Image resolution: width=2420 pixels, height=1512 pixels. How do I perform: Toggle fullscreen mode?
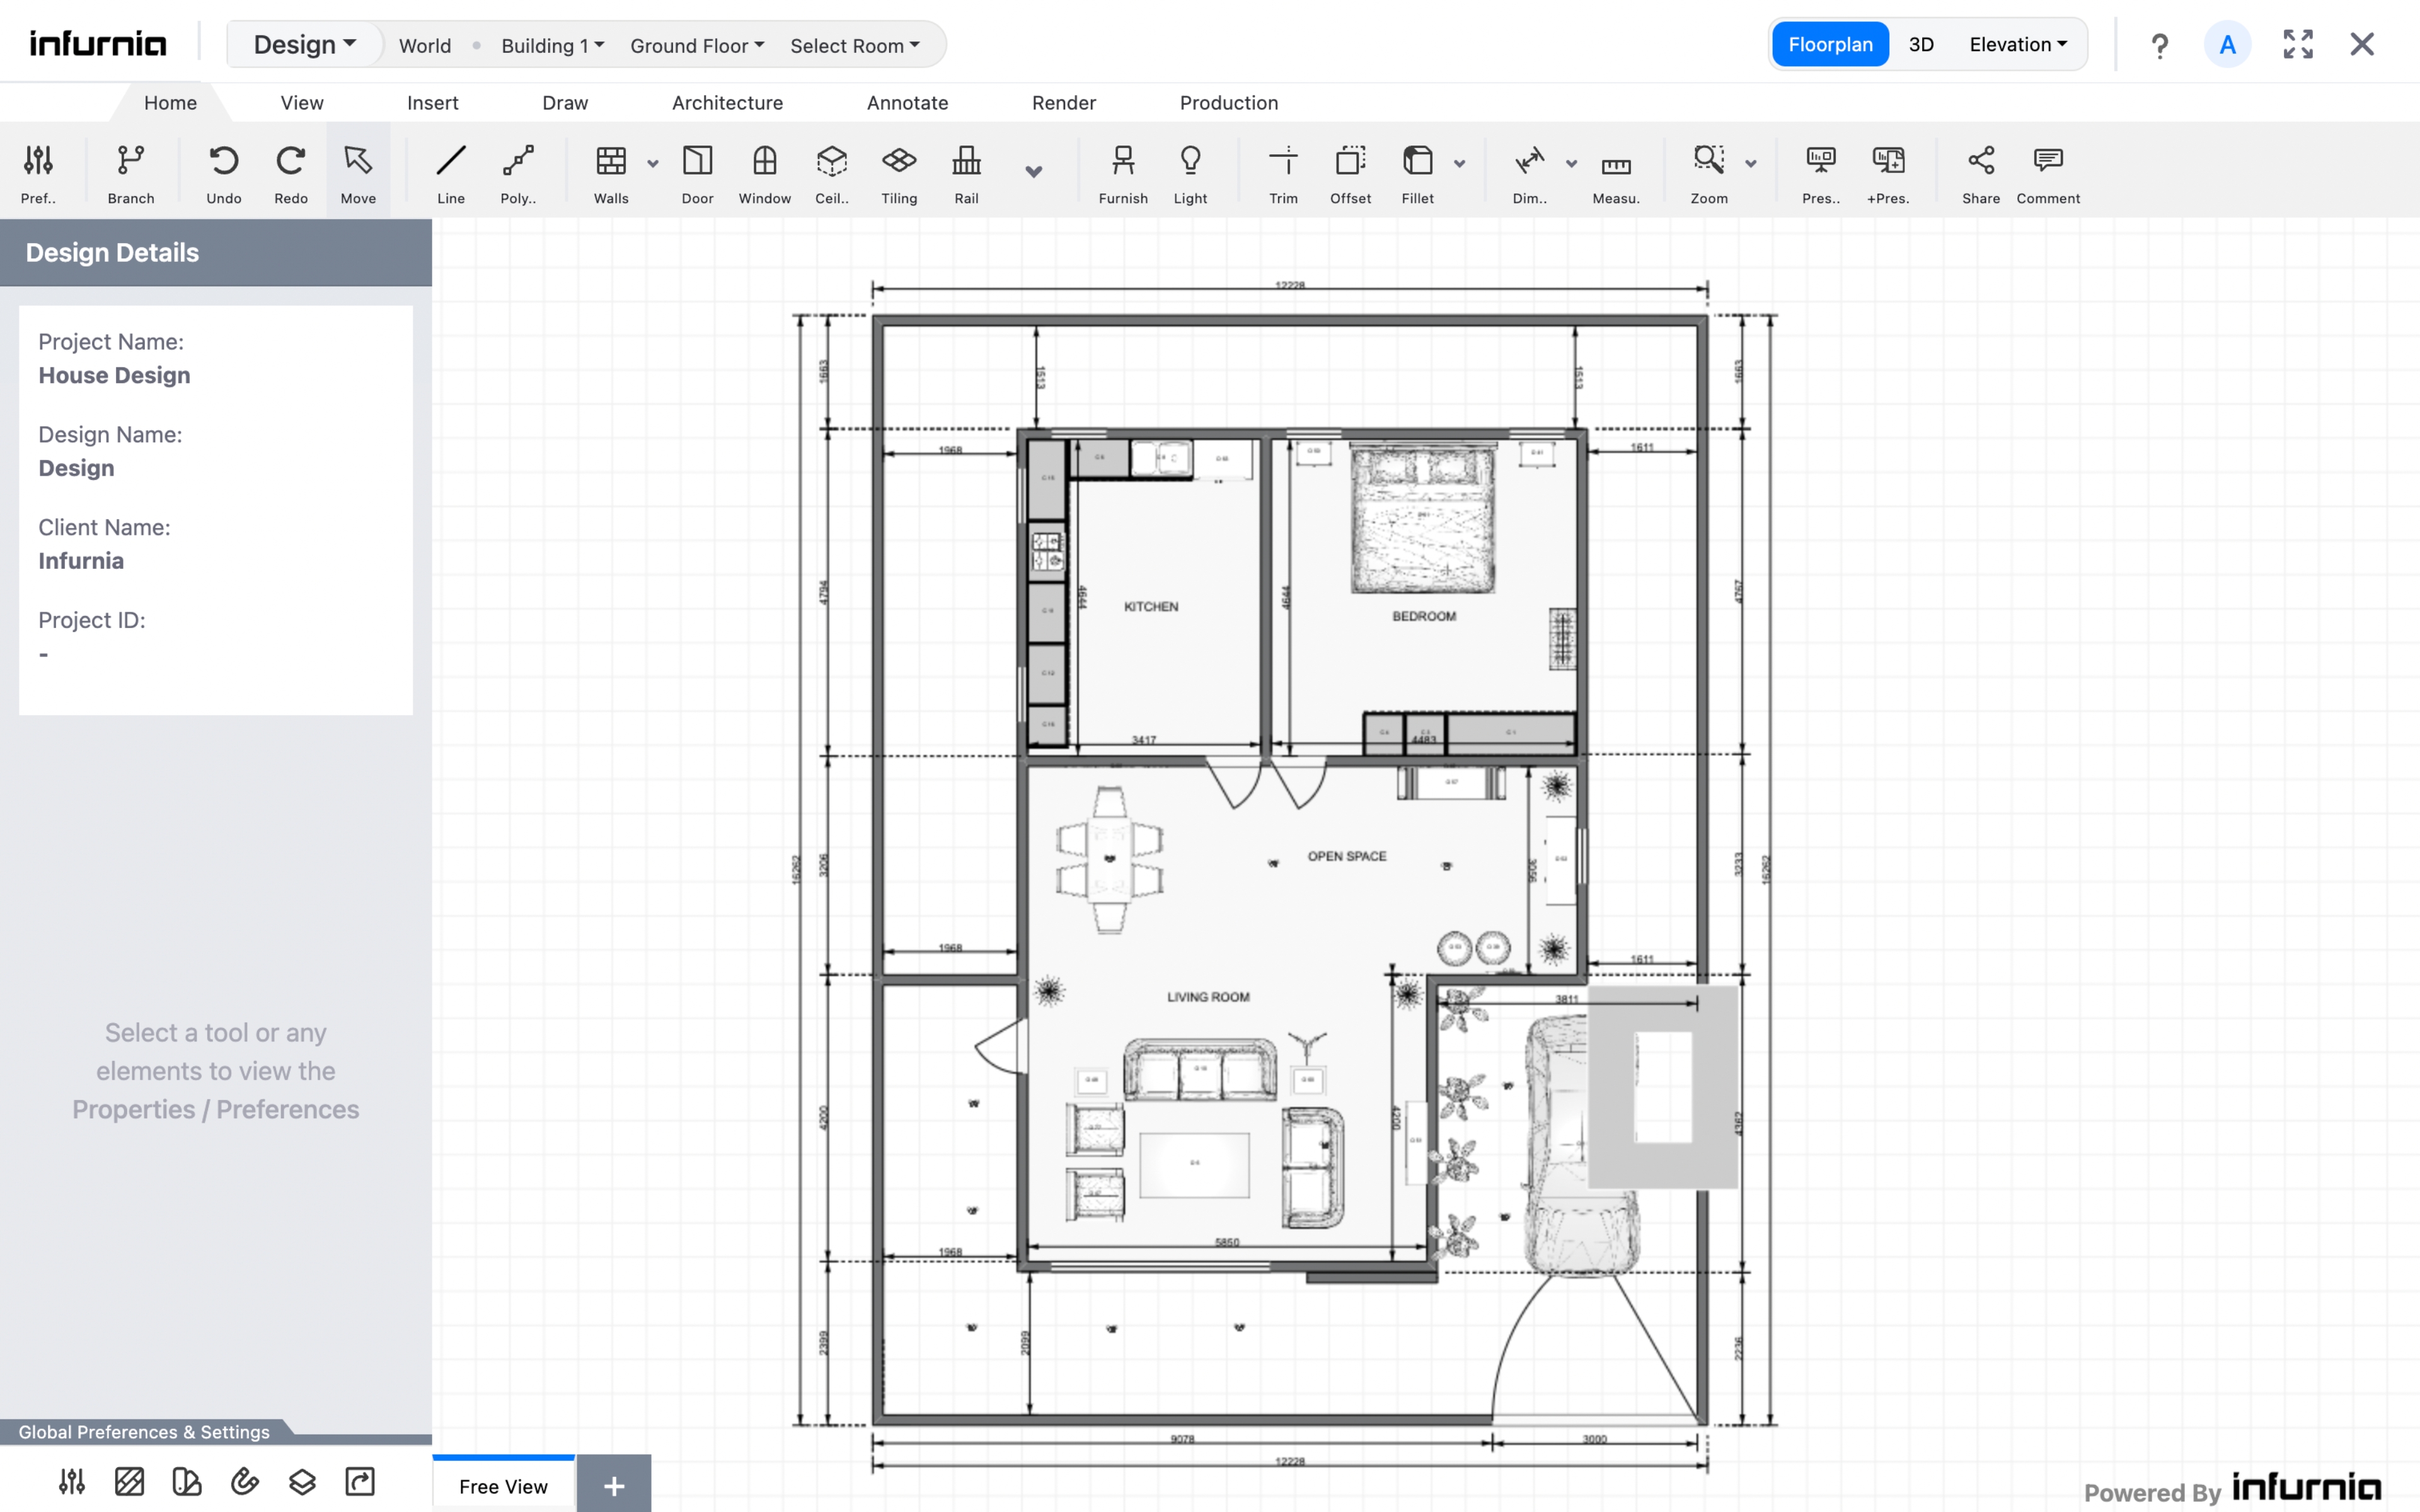tap(2297, 45)
